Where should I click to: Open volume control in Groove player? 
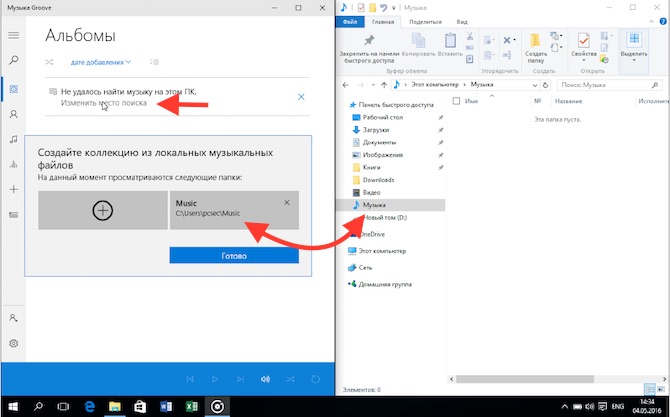[x=265, y=379]
